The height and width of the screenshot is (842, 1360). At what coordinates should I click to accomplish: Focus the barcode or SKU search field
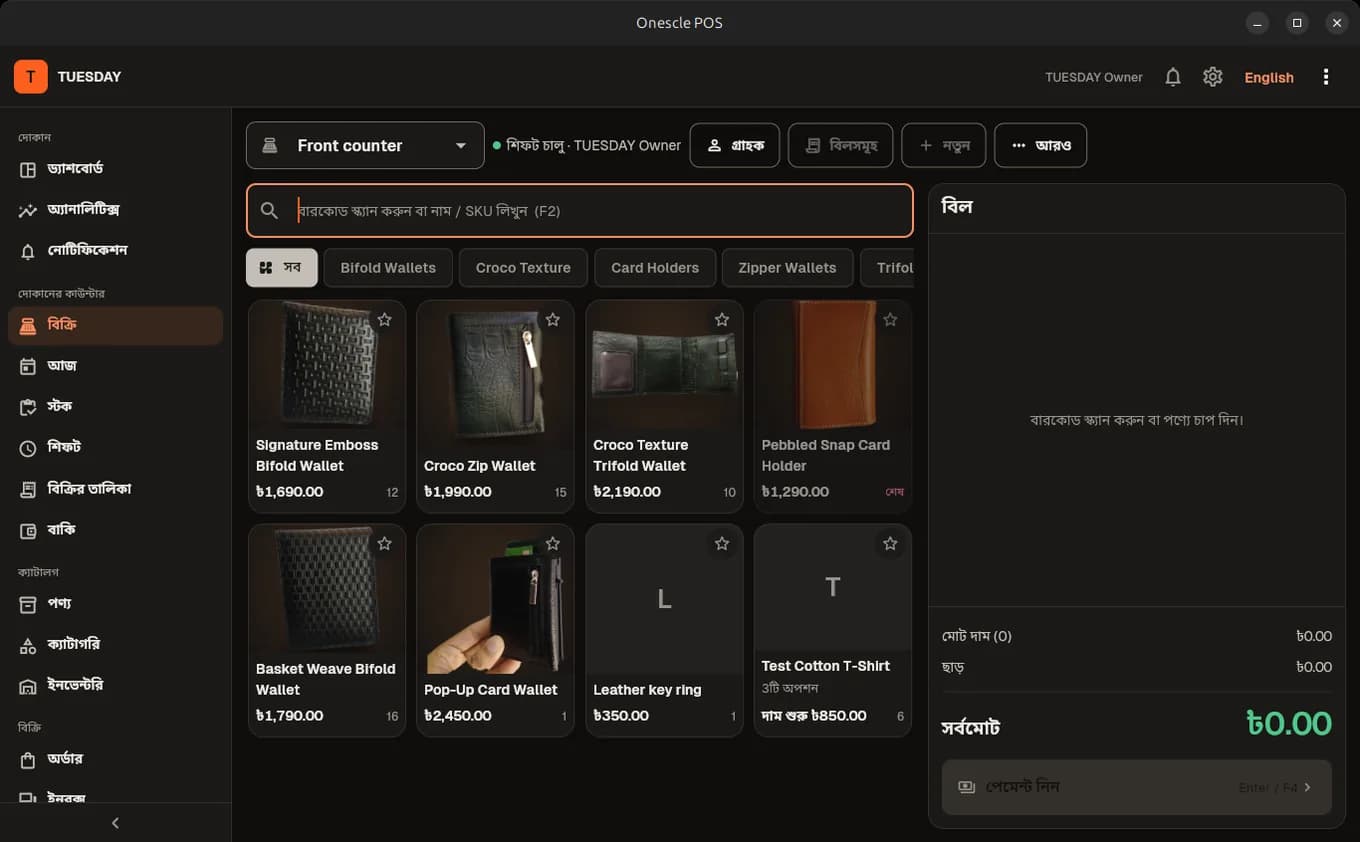pyautogui.click(x=580, y=211)
